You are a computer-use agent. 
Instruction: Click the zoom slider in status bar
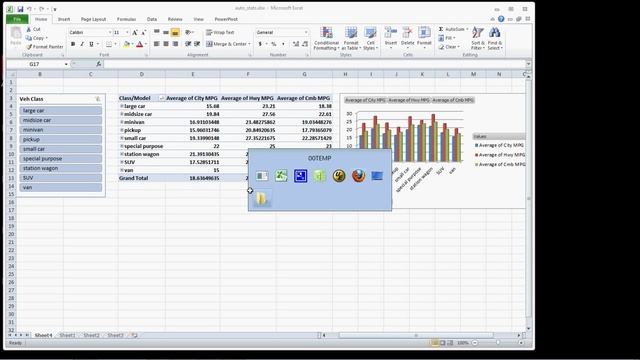click(x=498, y=343)
